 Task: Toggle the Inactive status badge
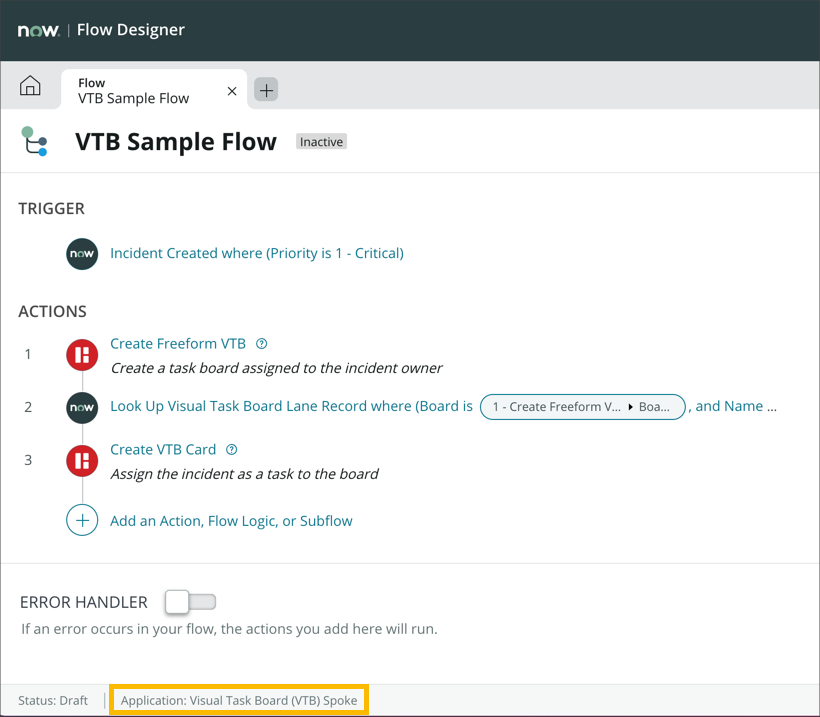click(320, 141)
